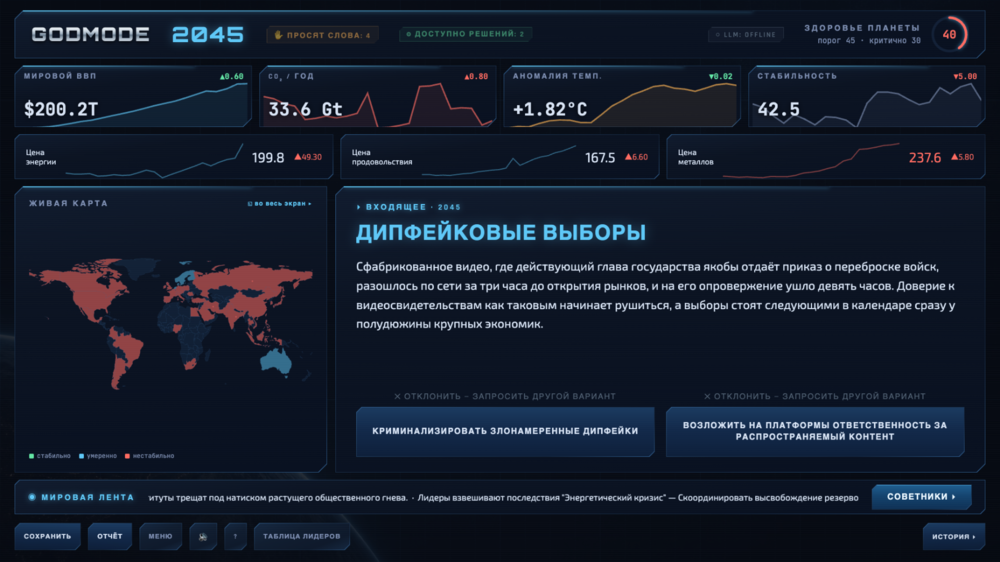Expand the История panel
1000x562 pixels.
tap(953, 536)
